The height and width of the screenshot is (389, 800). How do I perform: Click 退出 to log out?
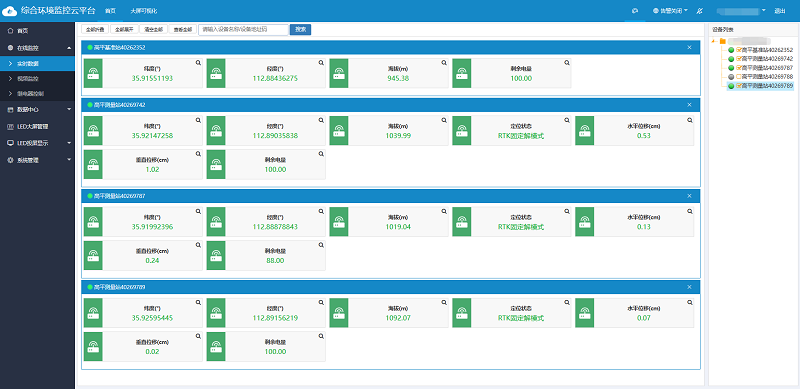pyautogui.click(x=780, y=10)
